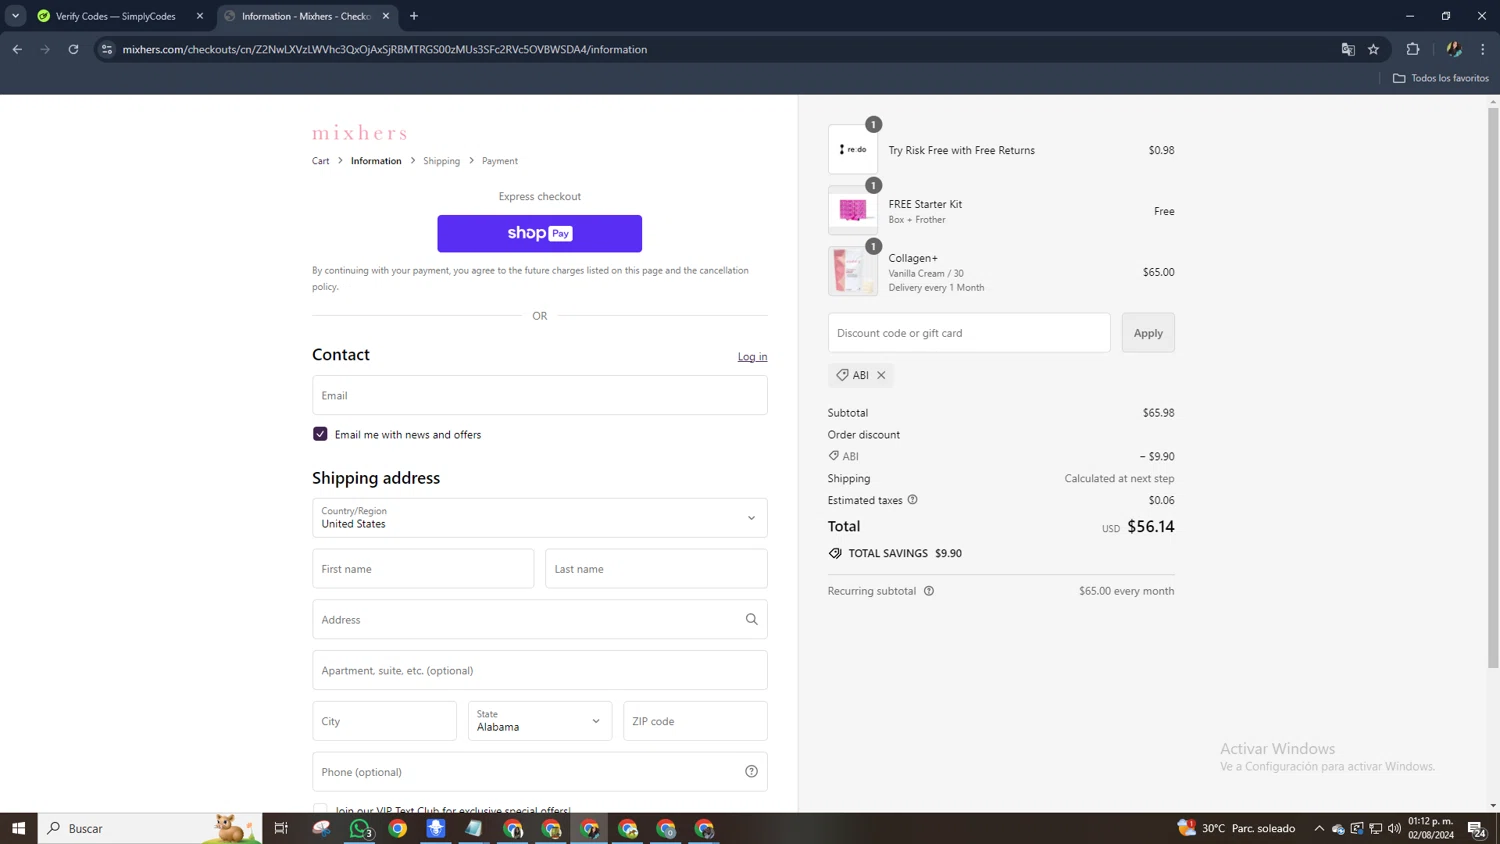This screenshot has height=844, width=1500.
Task: Click the browser back arrow
Action: tap(17, 49)
